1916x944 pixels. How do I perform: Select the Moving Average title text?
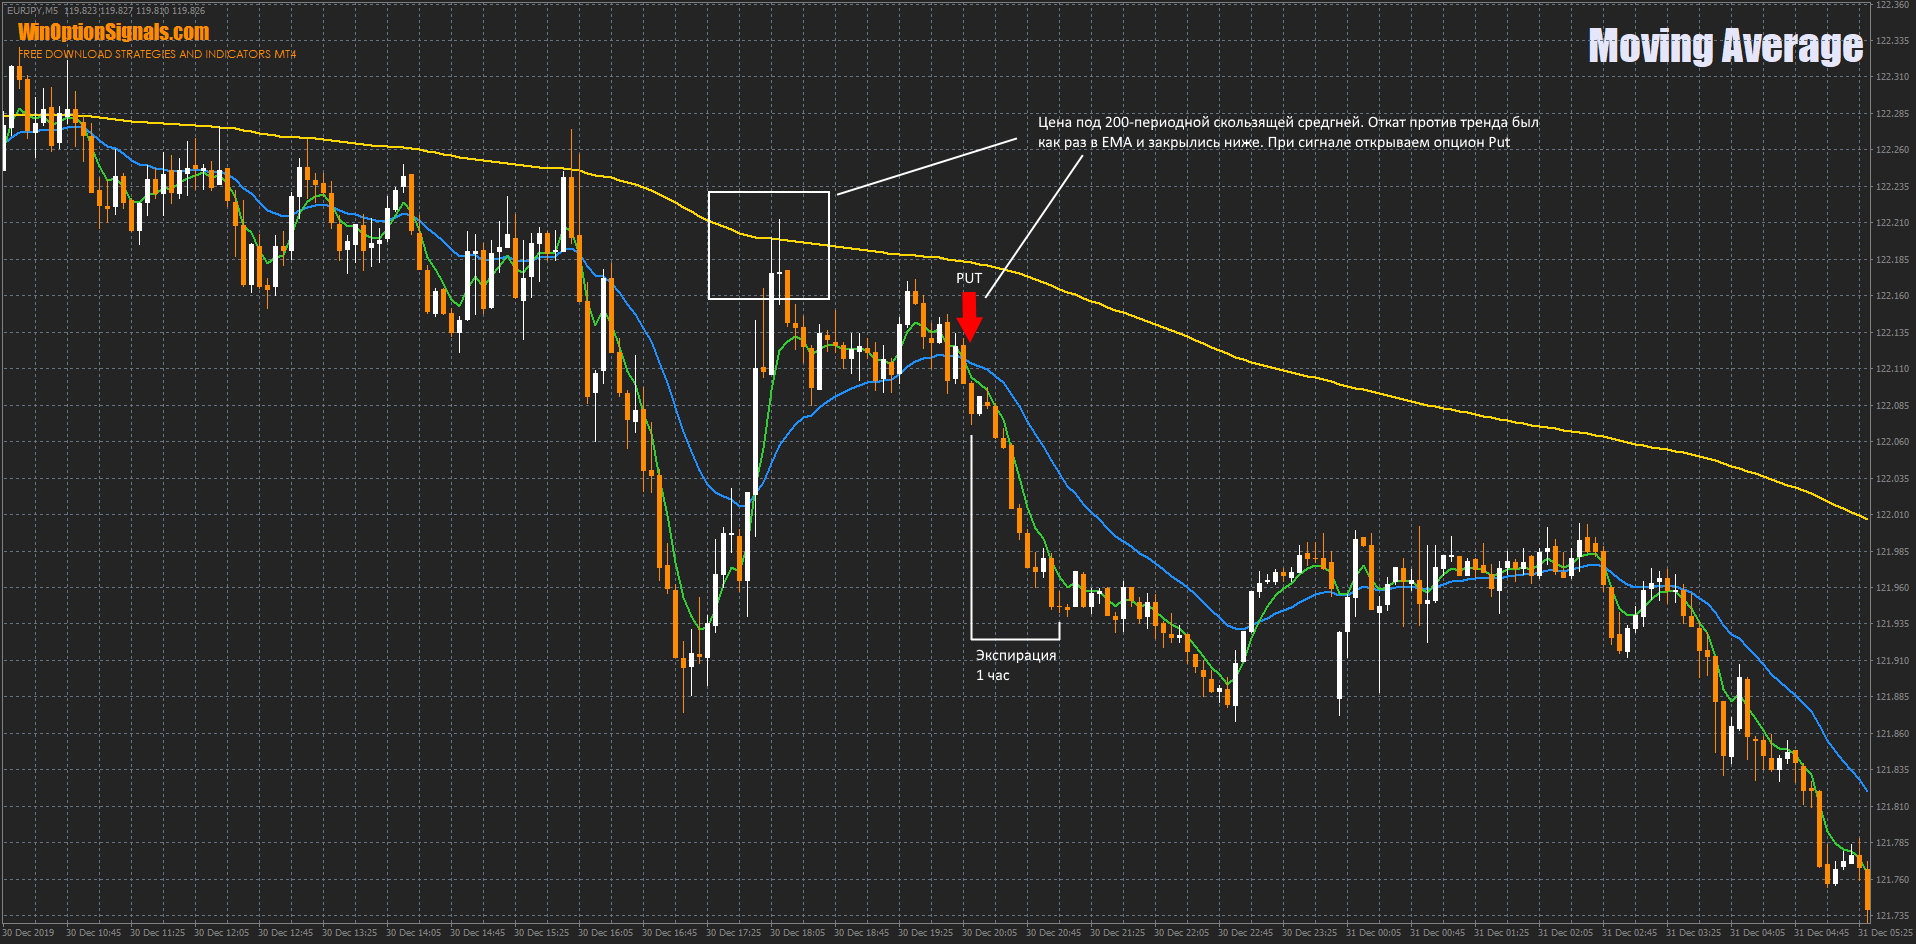pos(1725,46)
